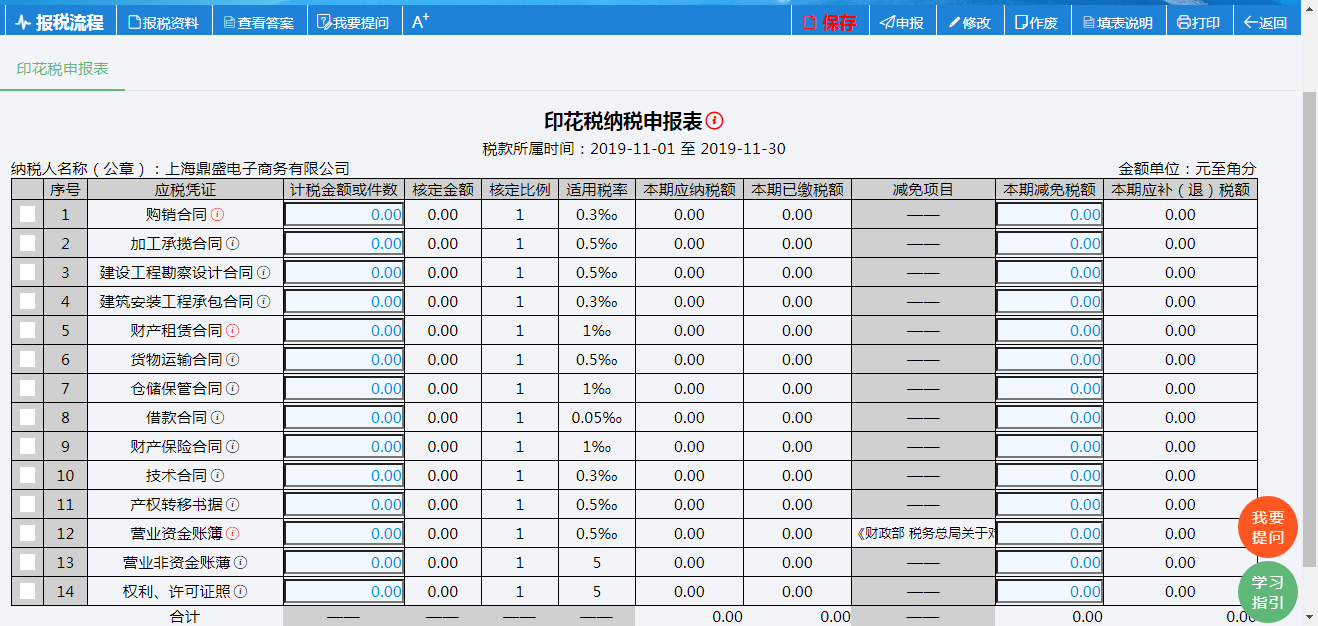The image size is (1318, 626).
Task: Check the box for row 7 仓储保管合同
Action: point(27,388)
